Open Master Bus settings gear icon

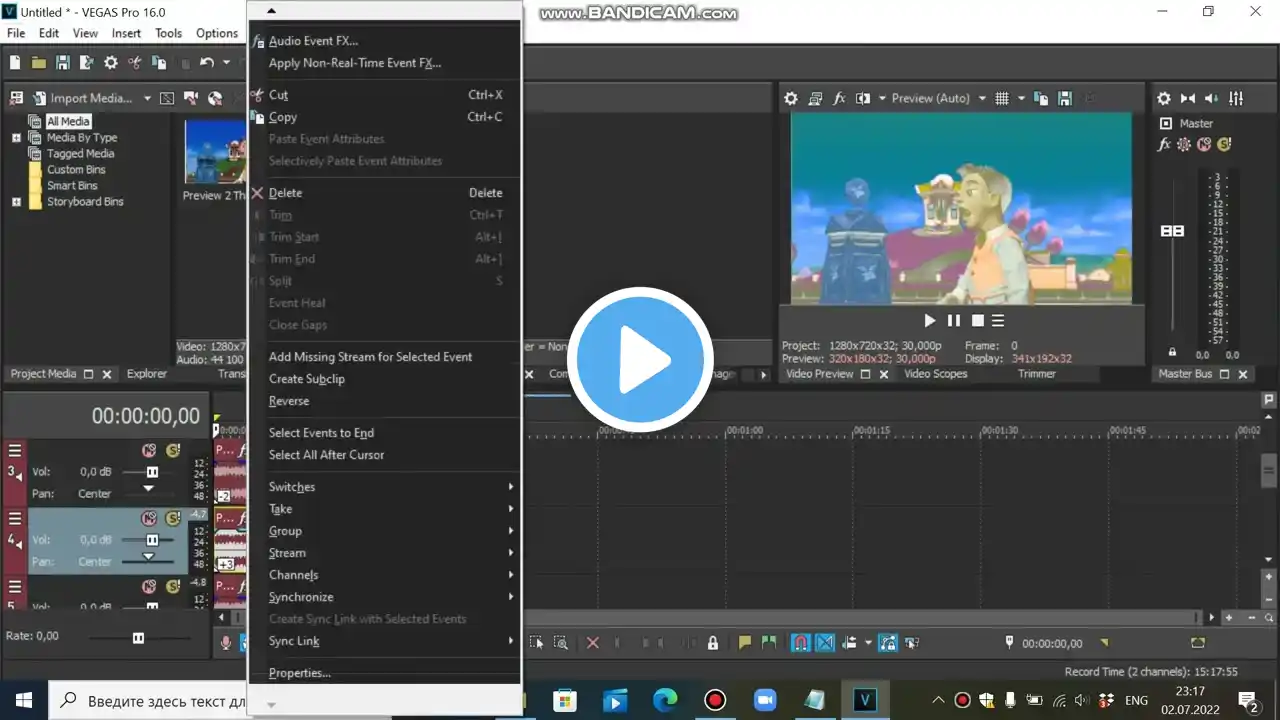pos(1164,98)
